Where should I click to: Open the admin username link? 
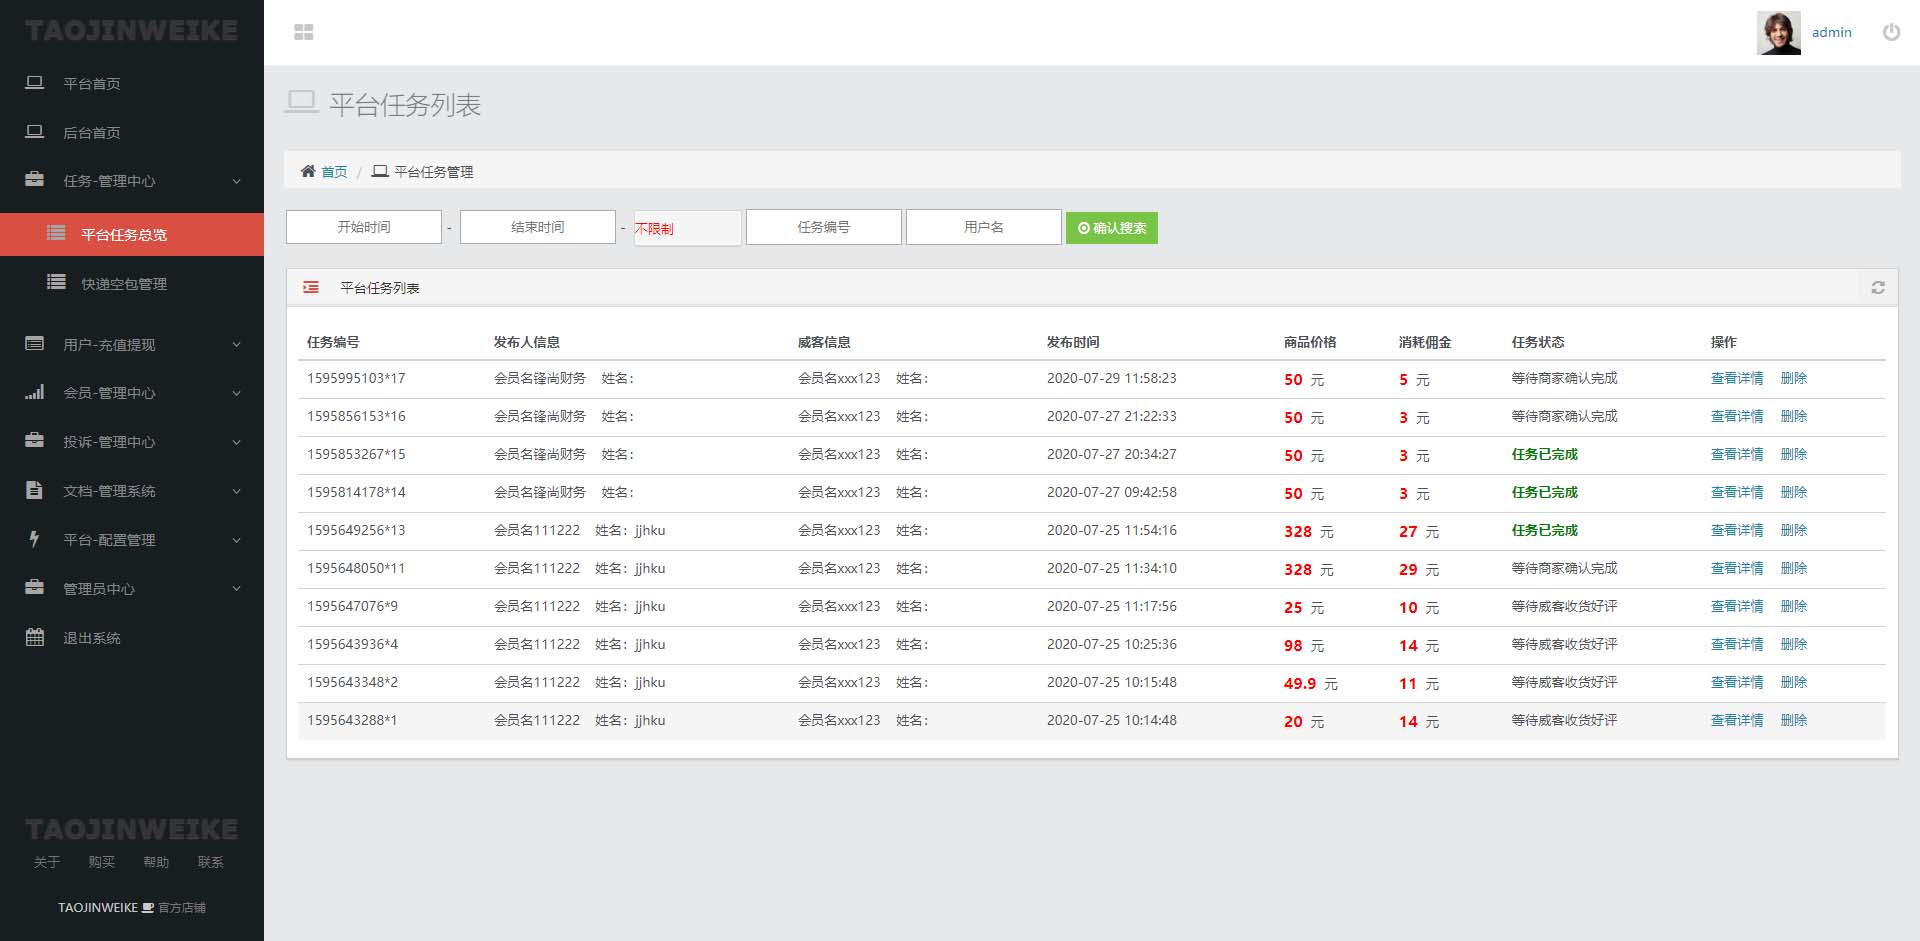tap(1831, 32)
